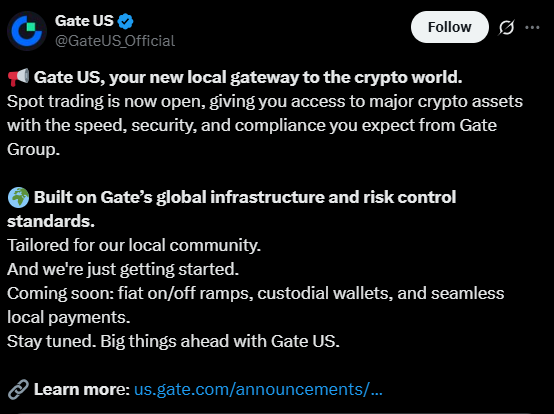Open the us.gate.com/announcements link
Viewport: 554px width, 414px height.
click(258, 389)
